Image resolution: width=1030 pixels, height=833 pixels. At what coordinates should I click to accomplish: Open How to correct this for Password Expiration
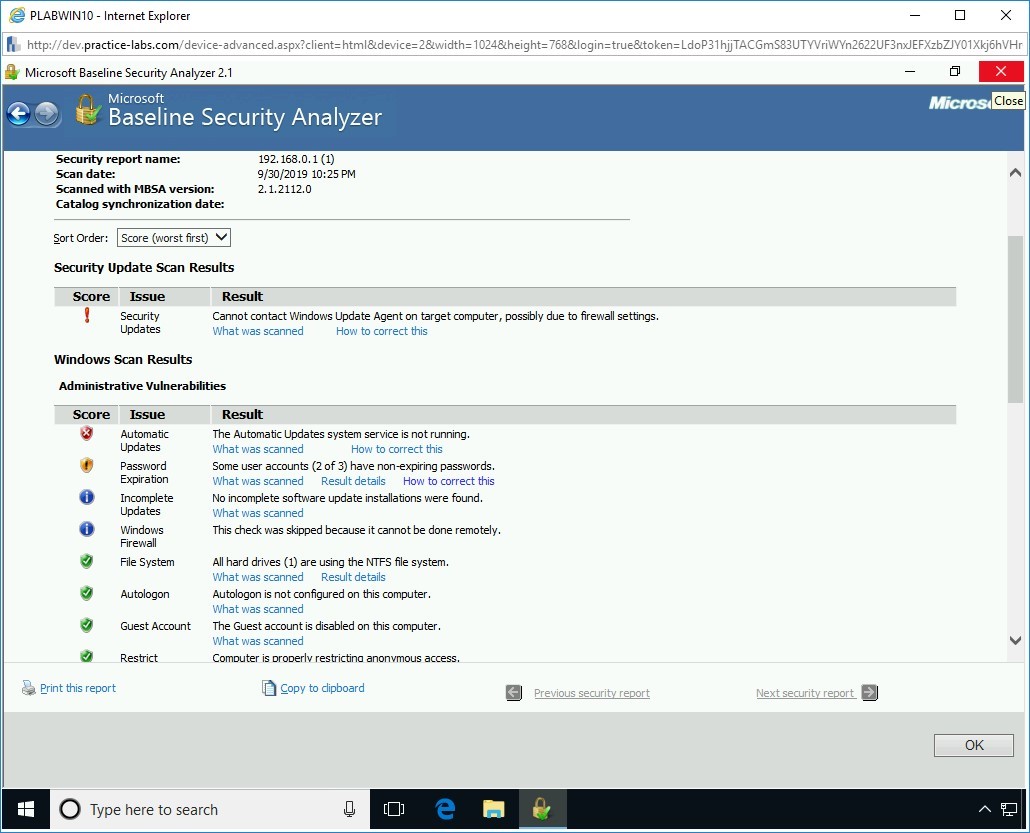(x=449, y=481)
